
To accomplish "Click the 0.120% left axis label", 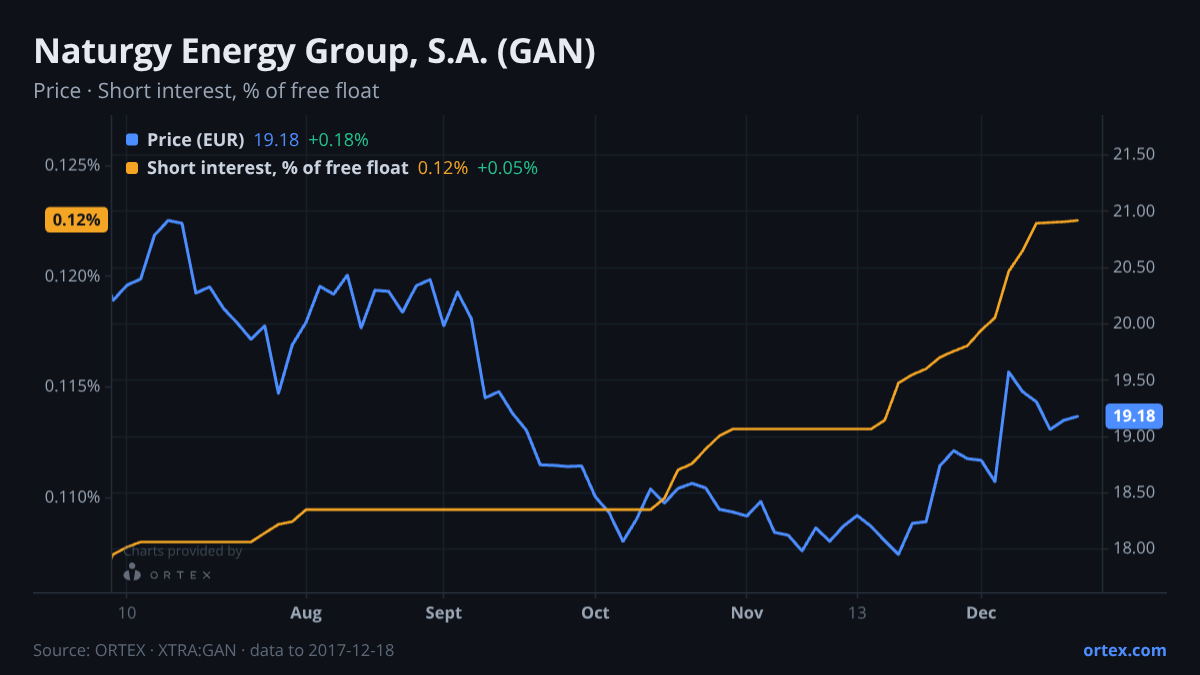I will point(72,275).
